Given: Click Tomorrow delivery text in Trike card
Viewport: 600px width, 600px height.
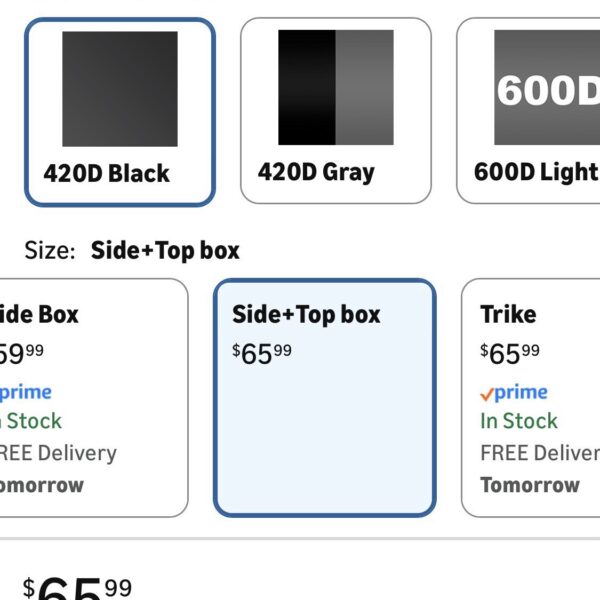Looking at the screenshot, I should pyautogui.click(x=530, y=485).
